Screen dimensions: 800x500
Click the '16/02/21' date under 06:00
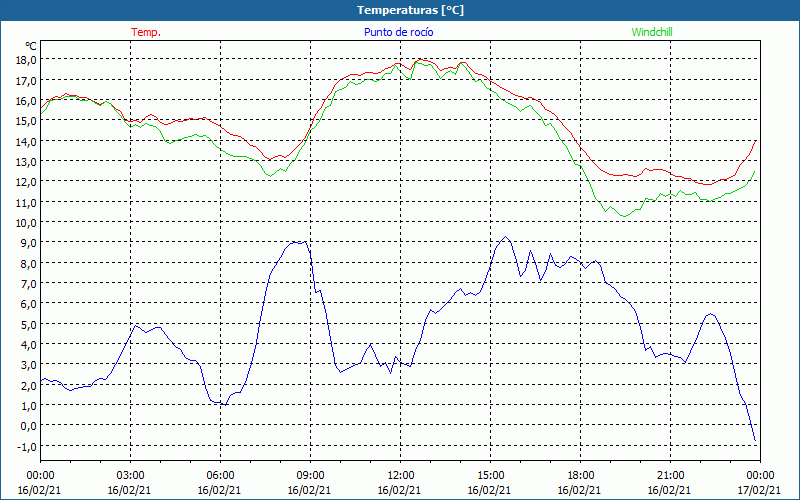[219, 490]
